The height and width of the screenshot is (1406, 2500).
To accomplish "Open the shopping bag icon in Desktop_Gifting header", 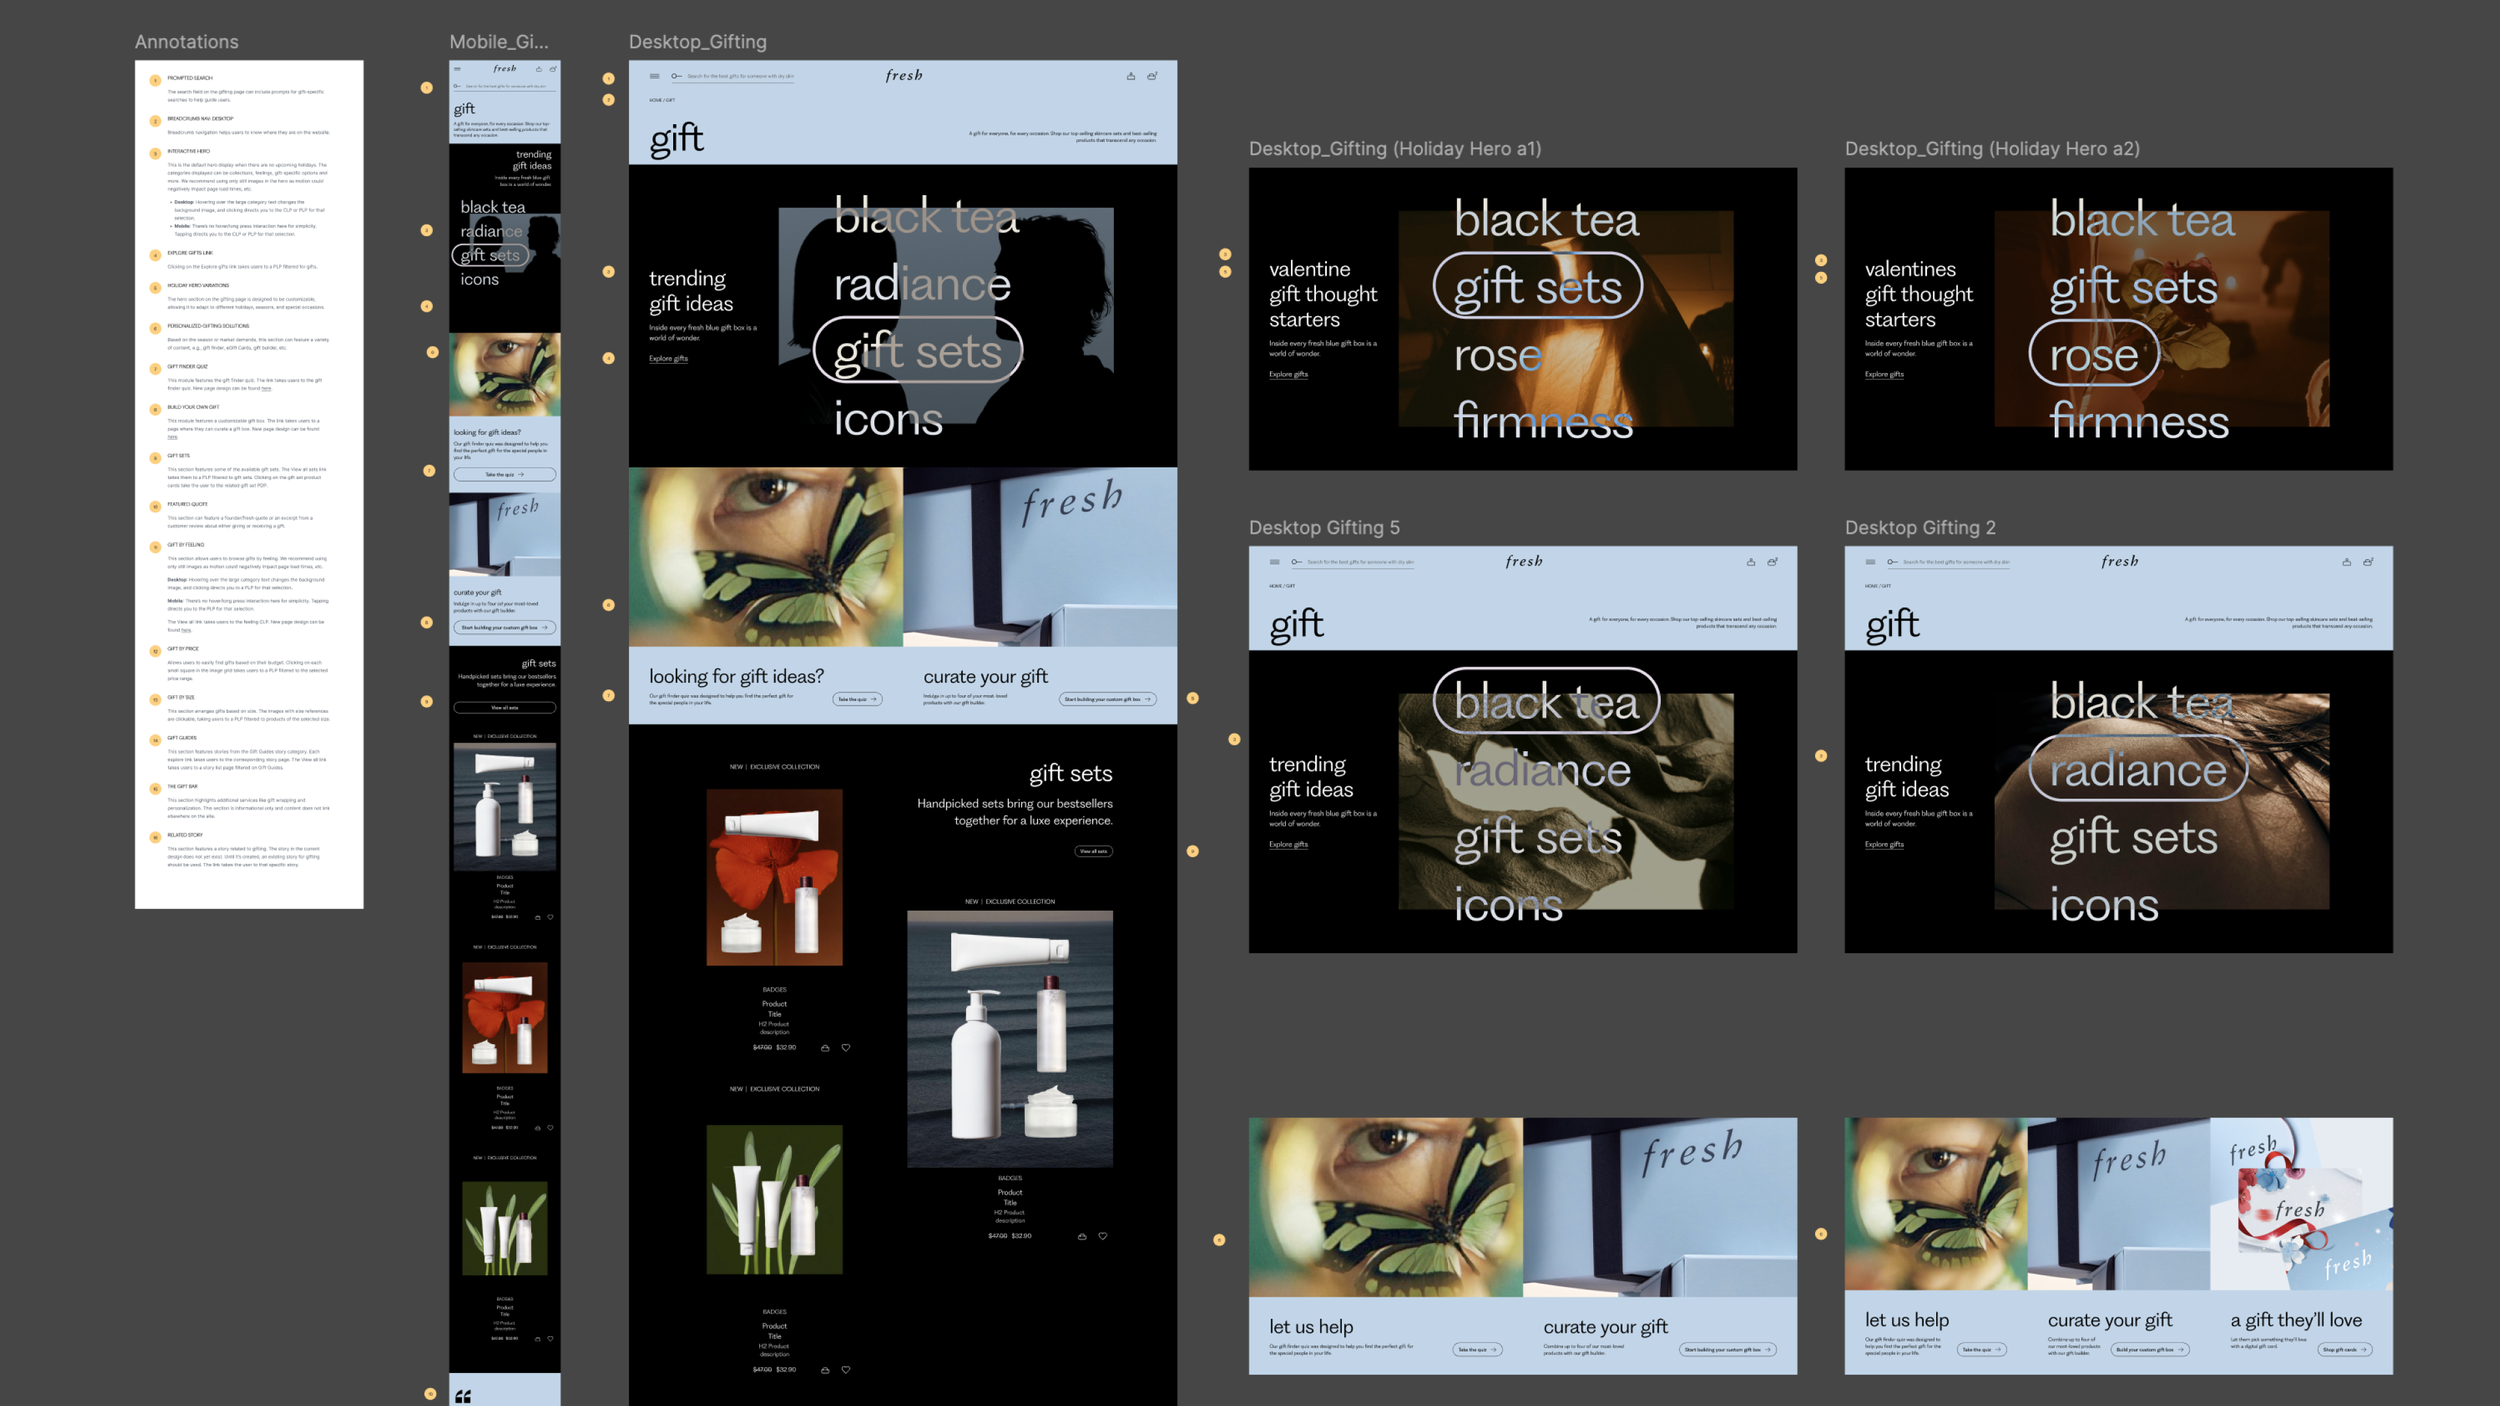I will [1154, 75].
